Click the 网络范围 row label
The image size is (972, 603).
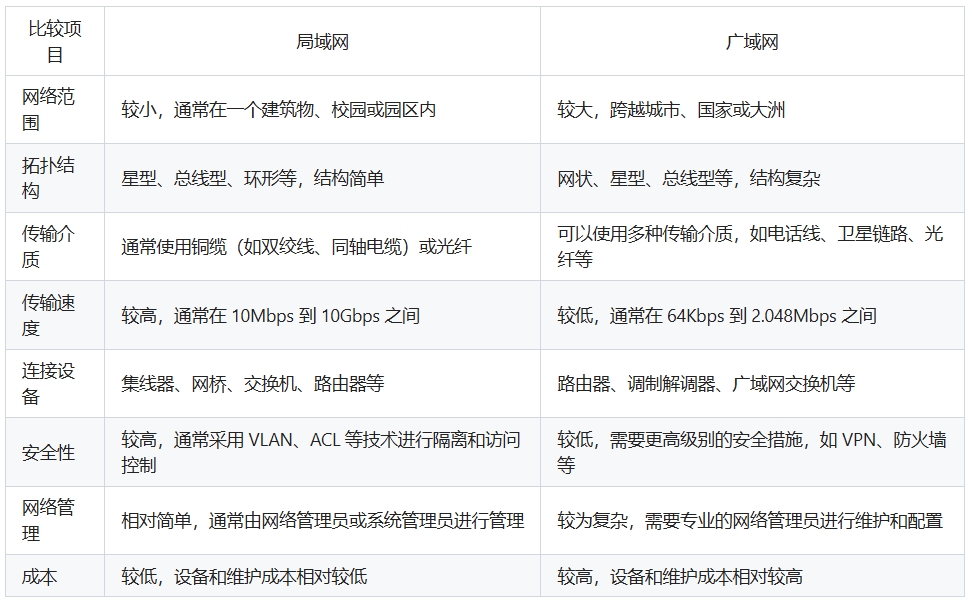click(x=55, y=110)
